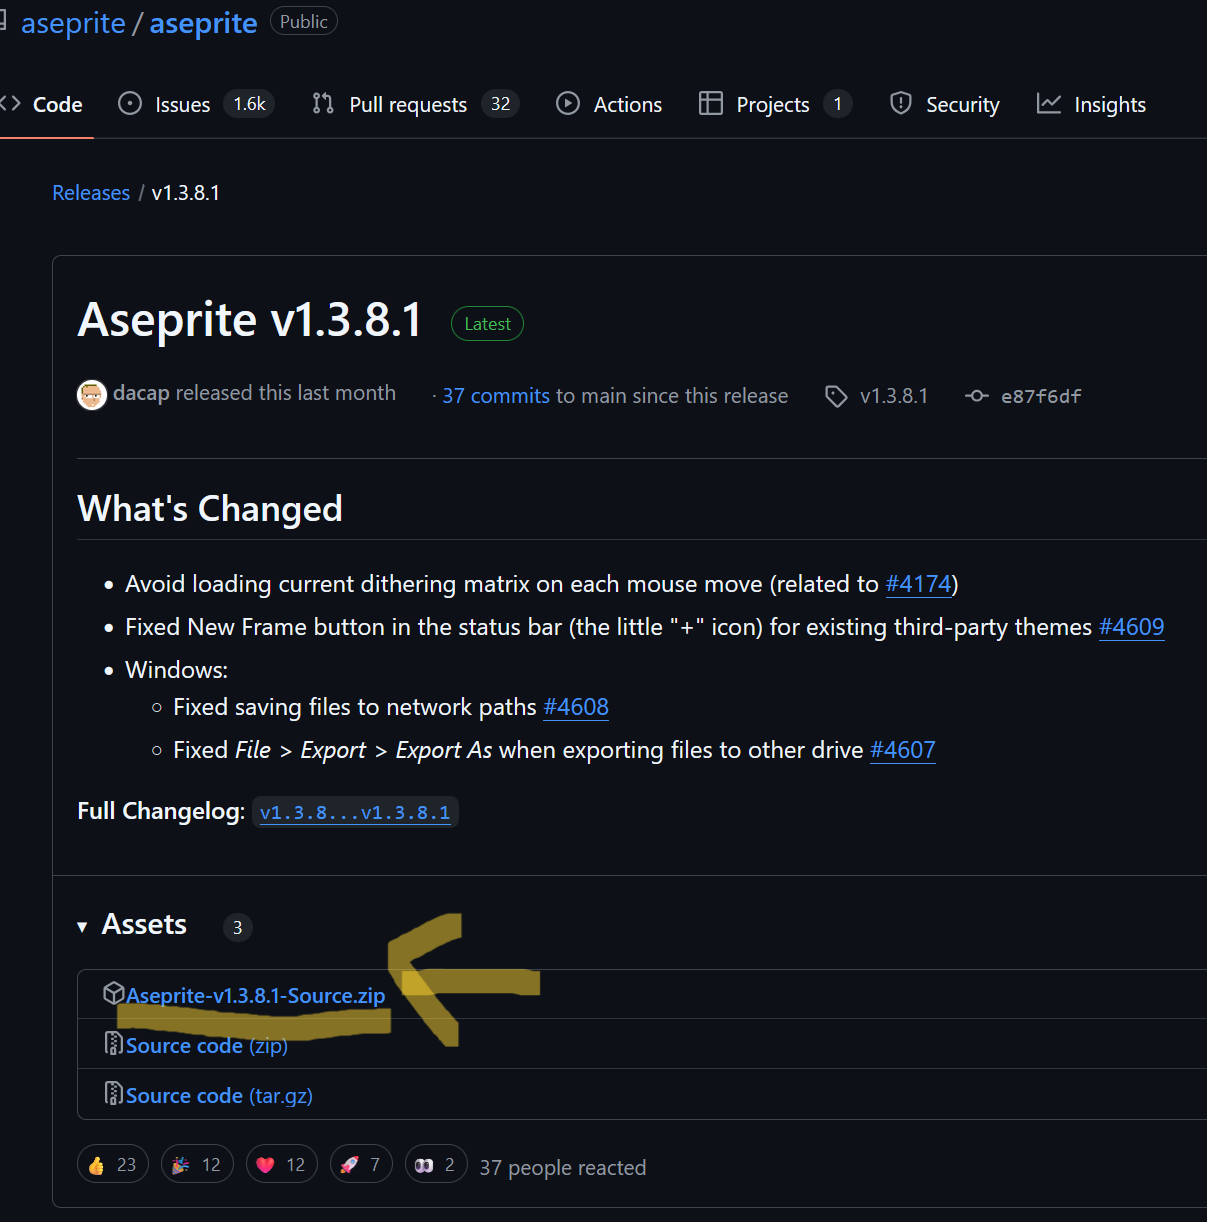Toggle the thumbs up reaction with 23
The height and width of the screenshot is (1222, 1207).
[x=113, y=1164]
